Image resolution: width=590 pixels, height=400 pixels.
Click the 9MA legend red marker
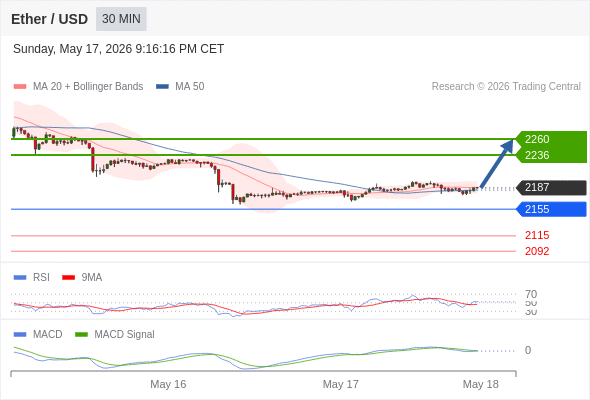click(68, 278)
